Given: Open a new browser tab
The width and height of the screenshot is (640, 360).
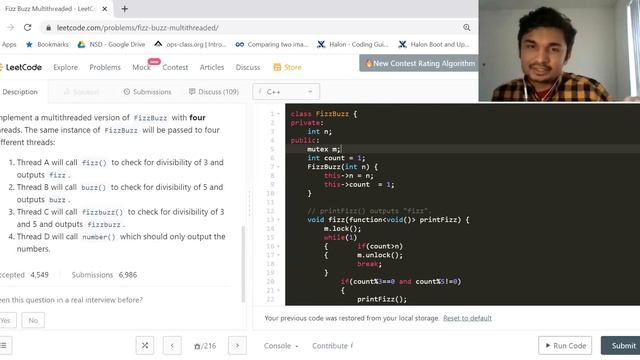Looking at the screenshot, I should tap(124, 9).
